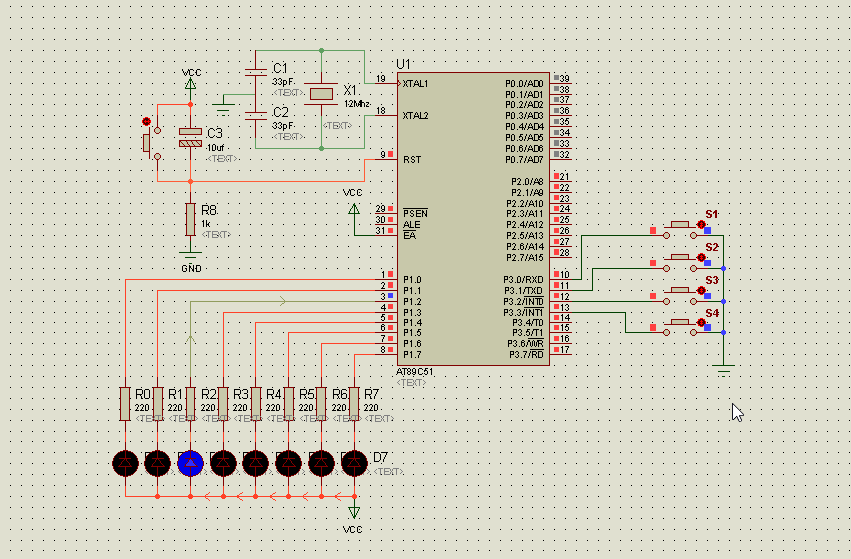Select capacitor C1 symbol
This screenshot has height=559, width=851.
pos(256,72)
